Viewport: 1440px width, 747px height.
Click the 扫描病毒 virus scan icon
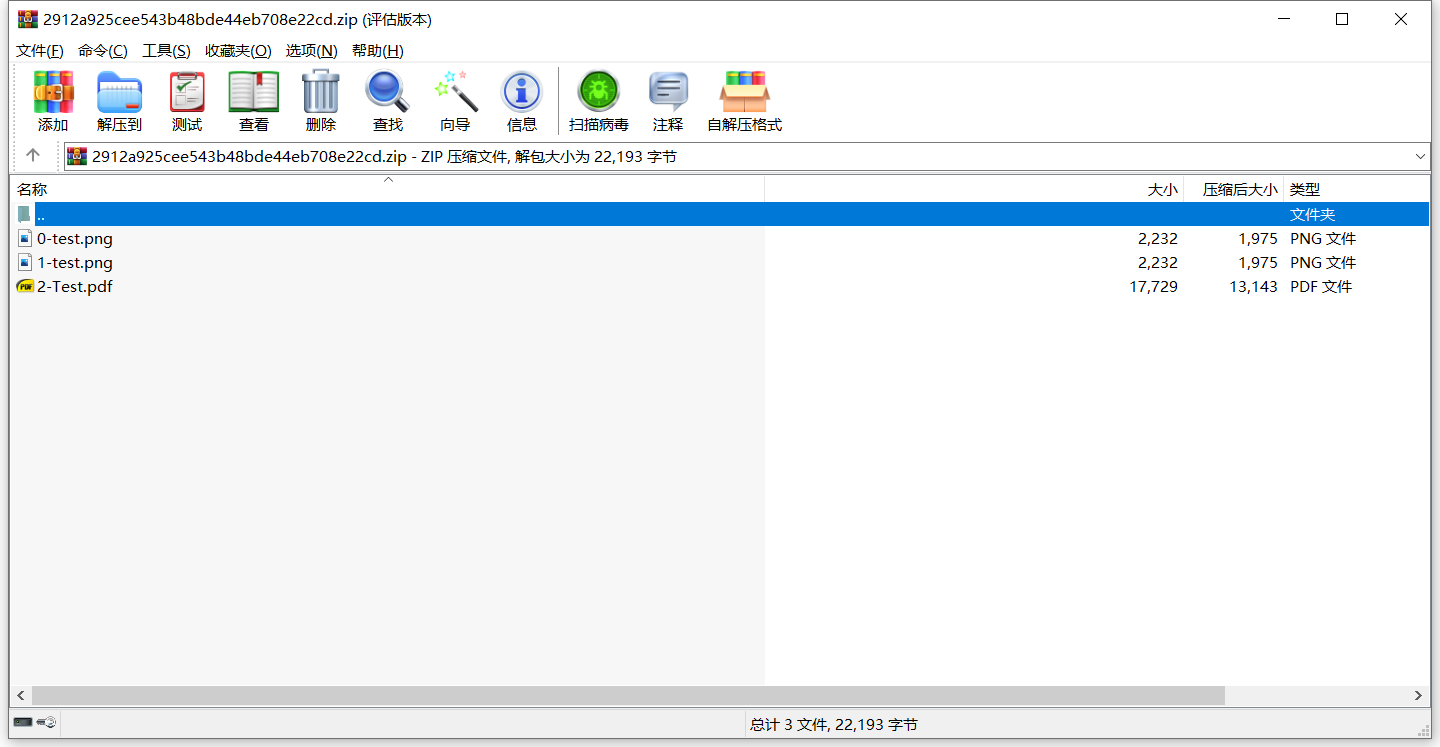pyautogui.click(x=599, y=101)
